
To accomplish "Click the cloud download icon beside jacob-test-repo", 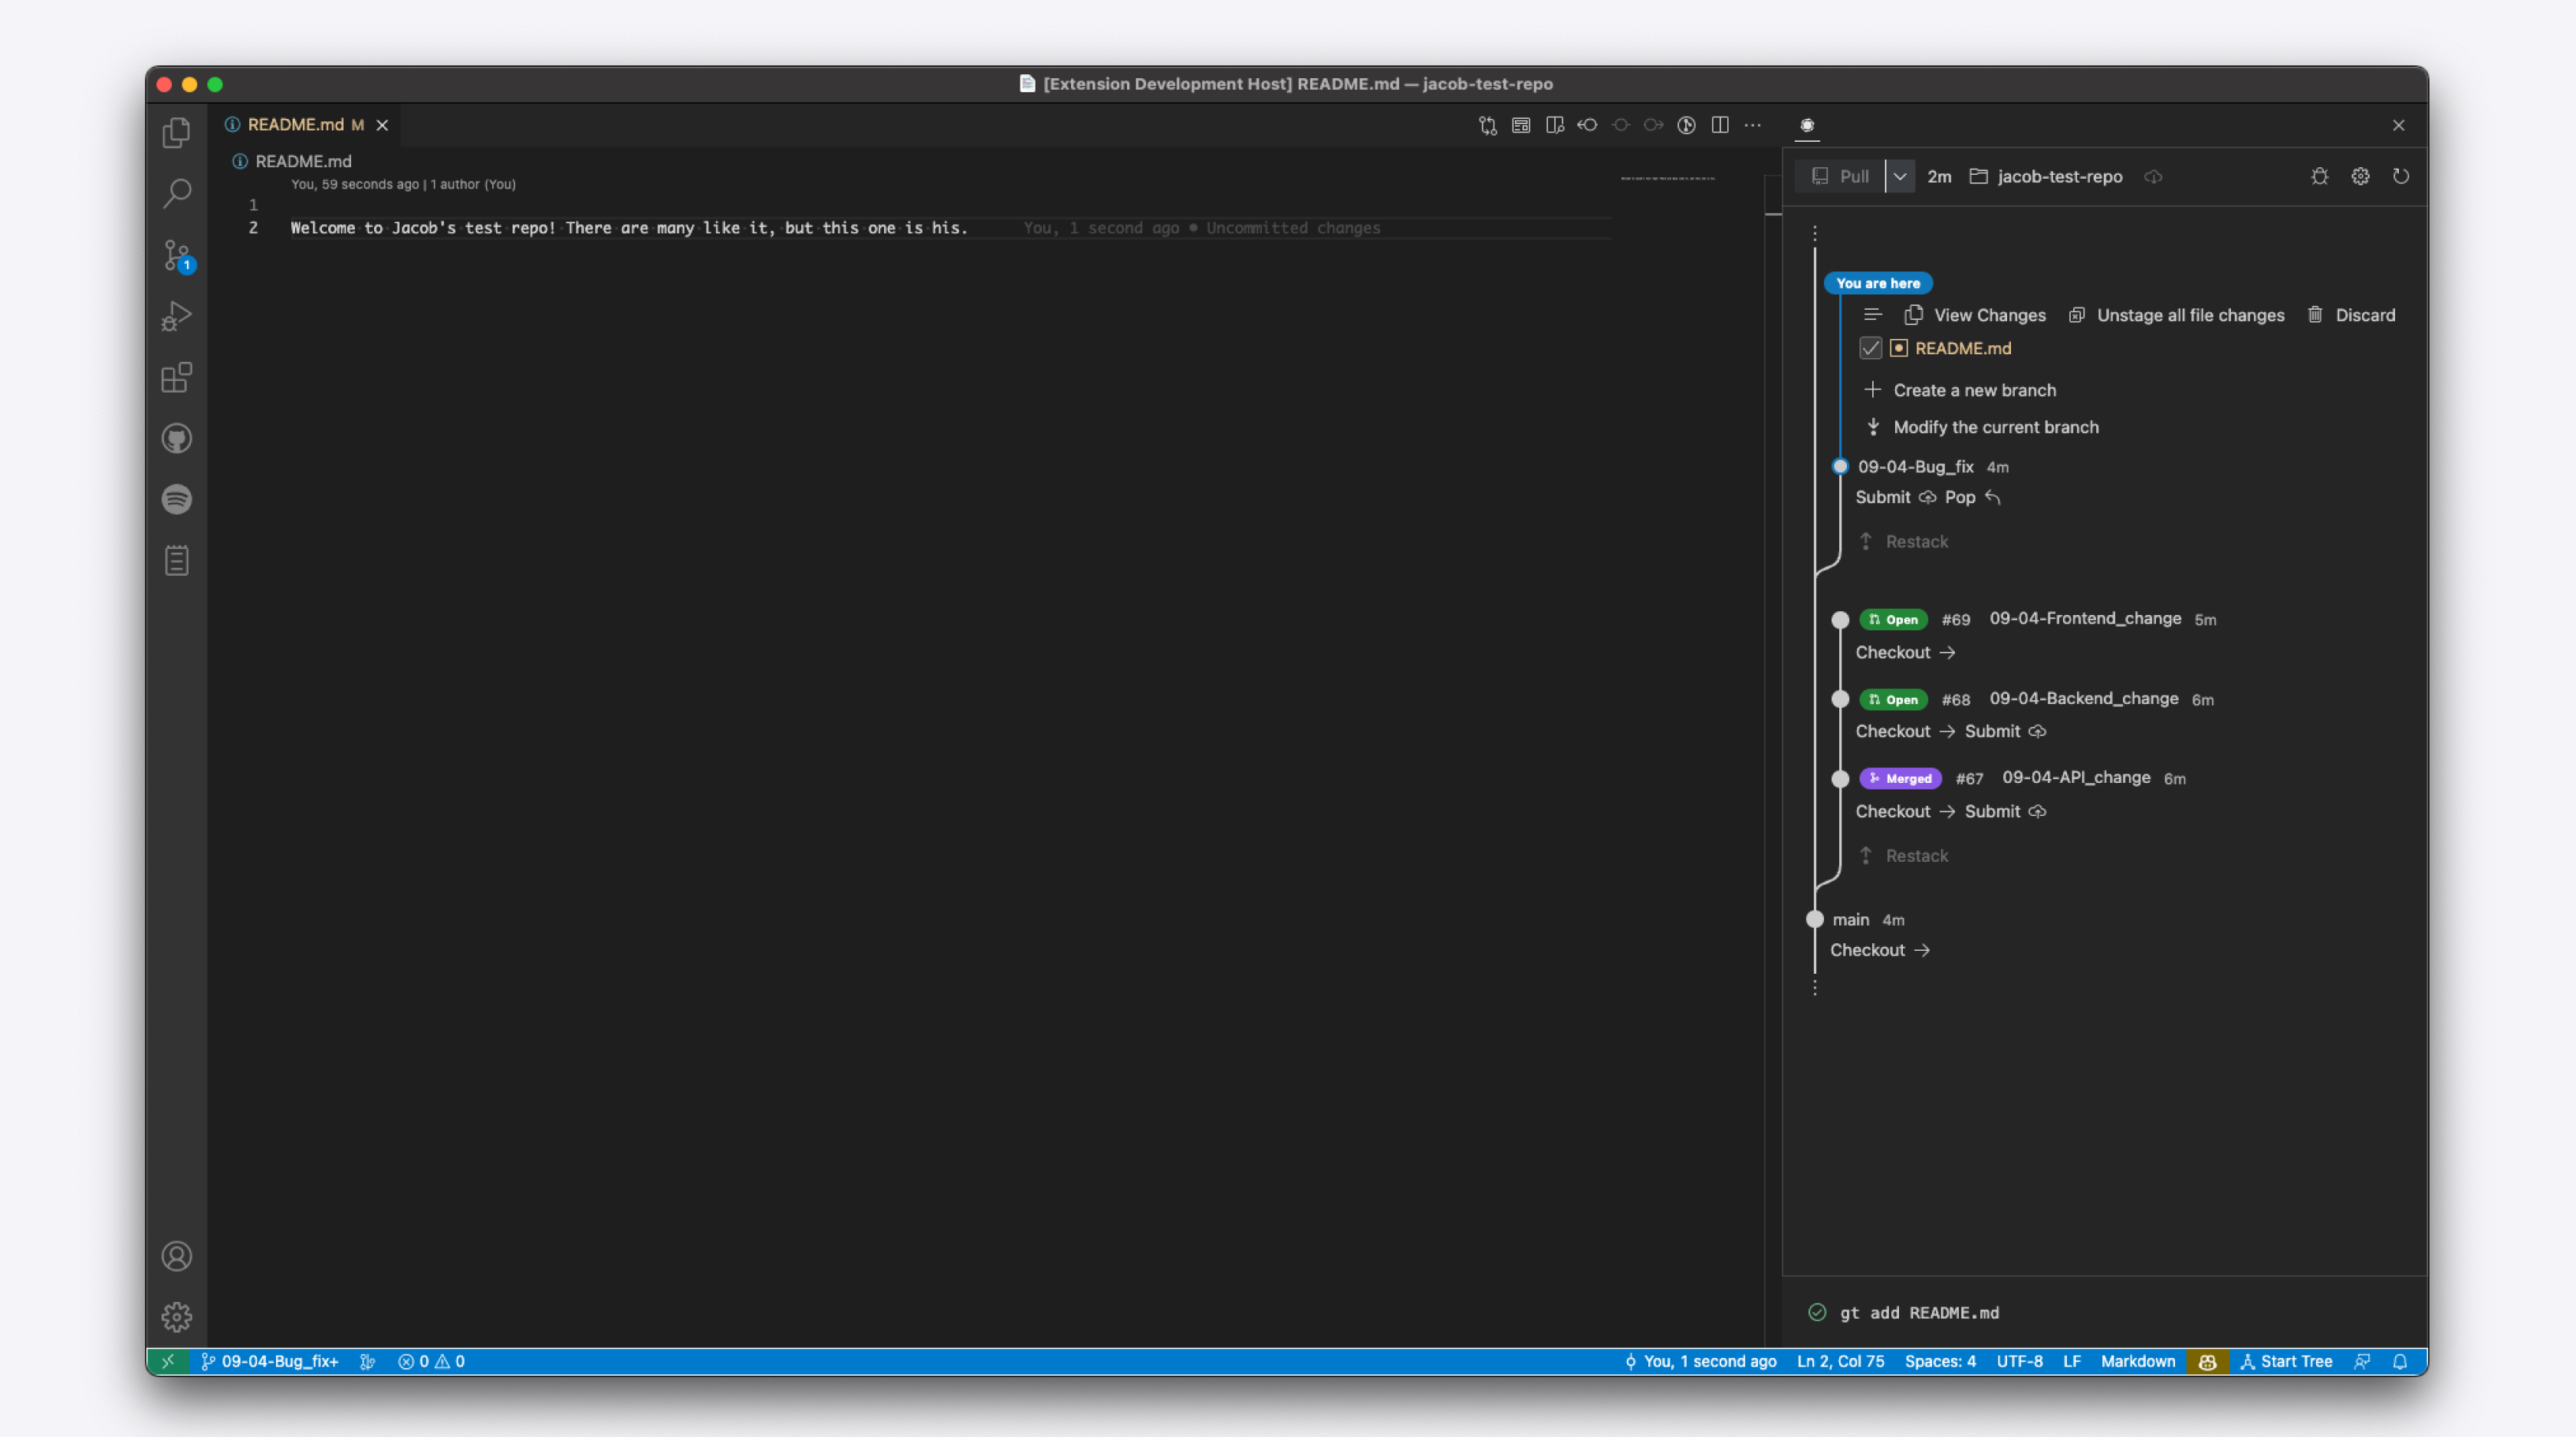I will [2153, 177].
